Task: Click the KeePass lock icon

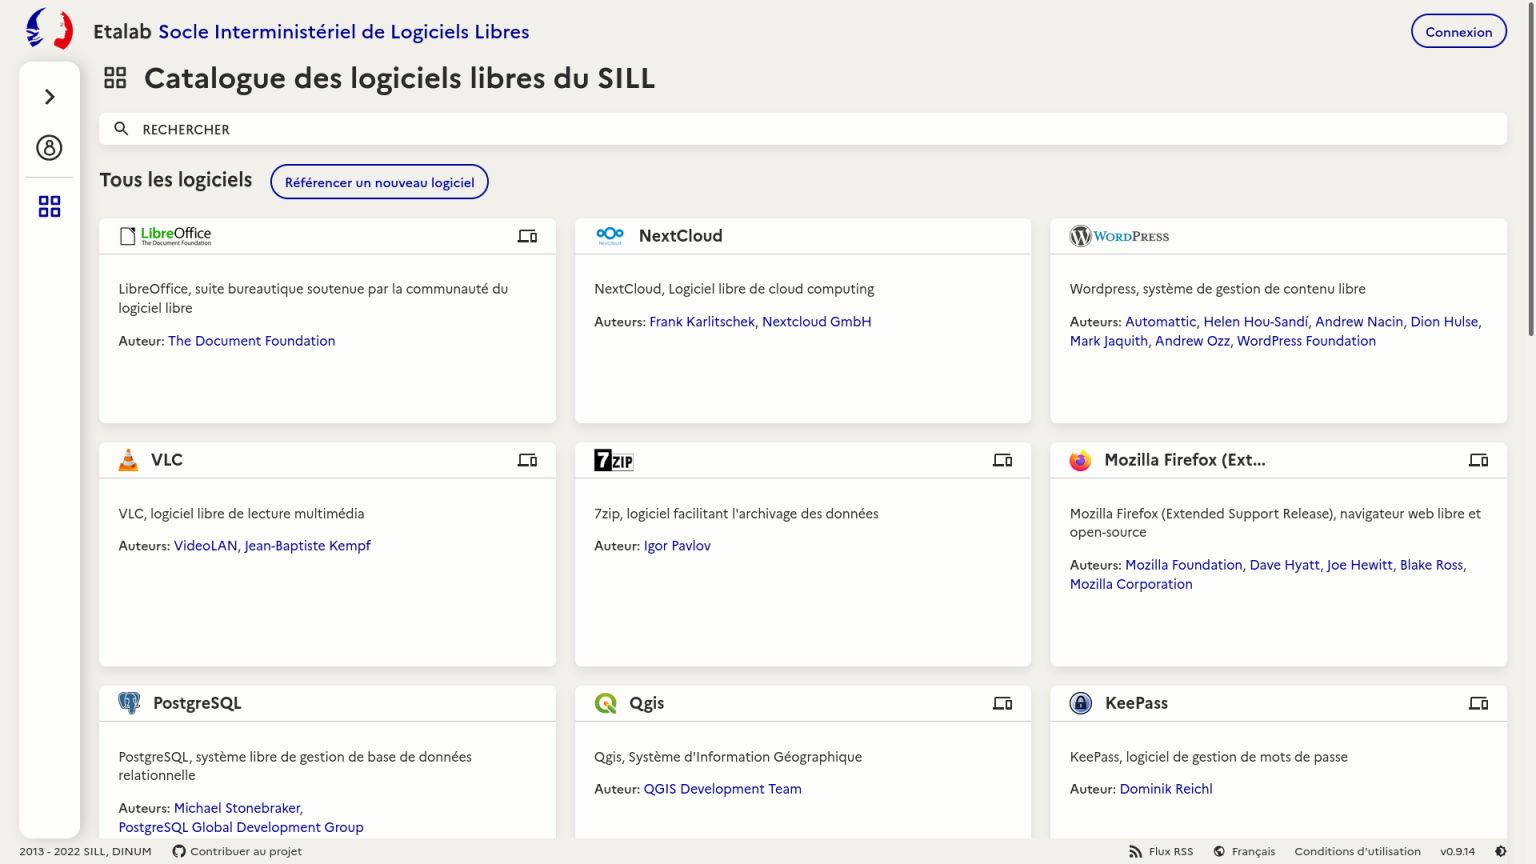Action: click(1081, 703)
